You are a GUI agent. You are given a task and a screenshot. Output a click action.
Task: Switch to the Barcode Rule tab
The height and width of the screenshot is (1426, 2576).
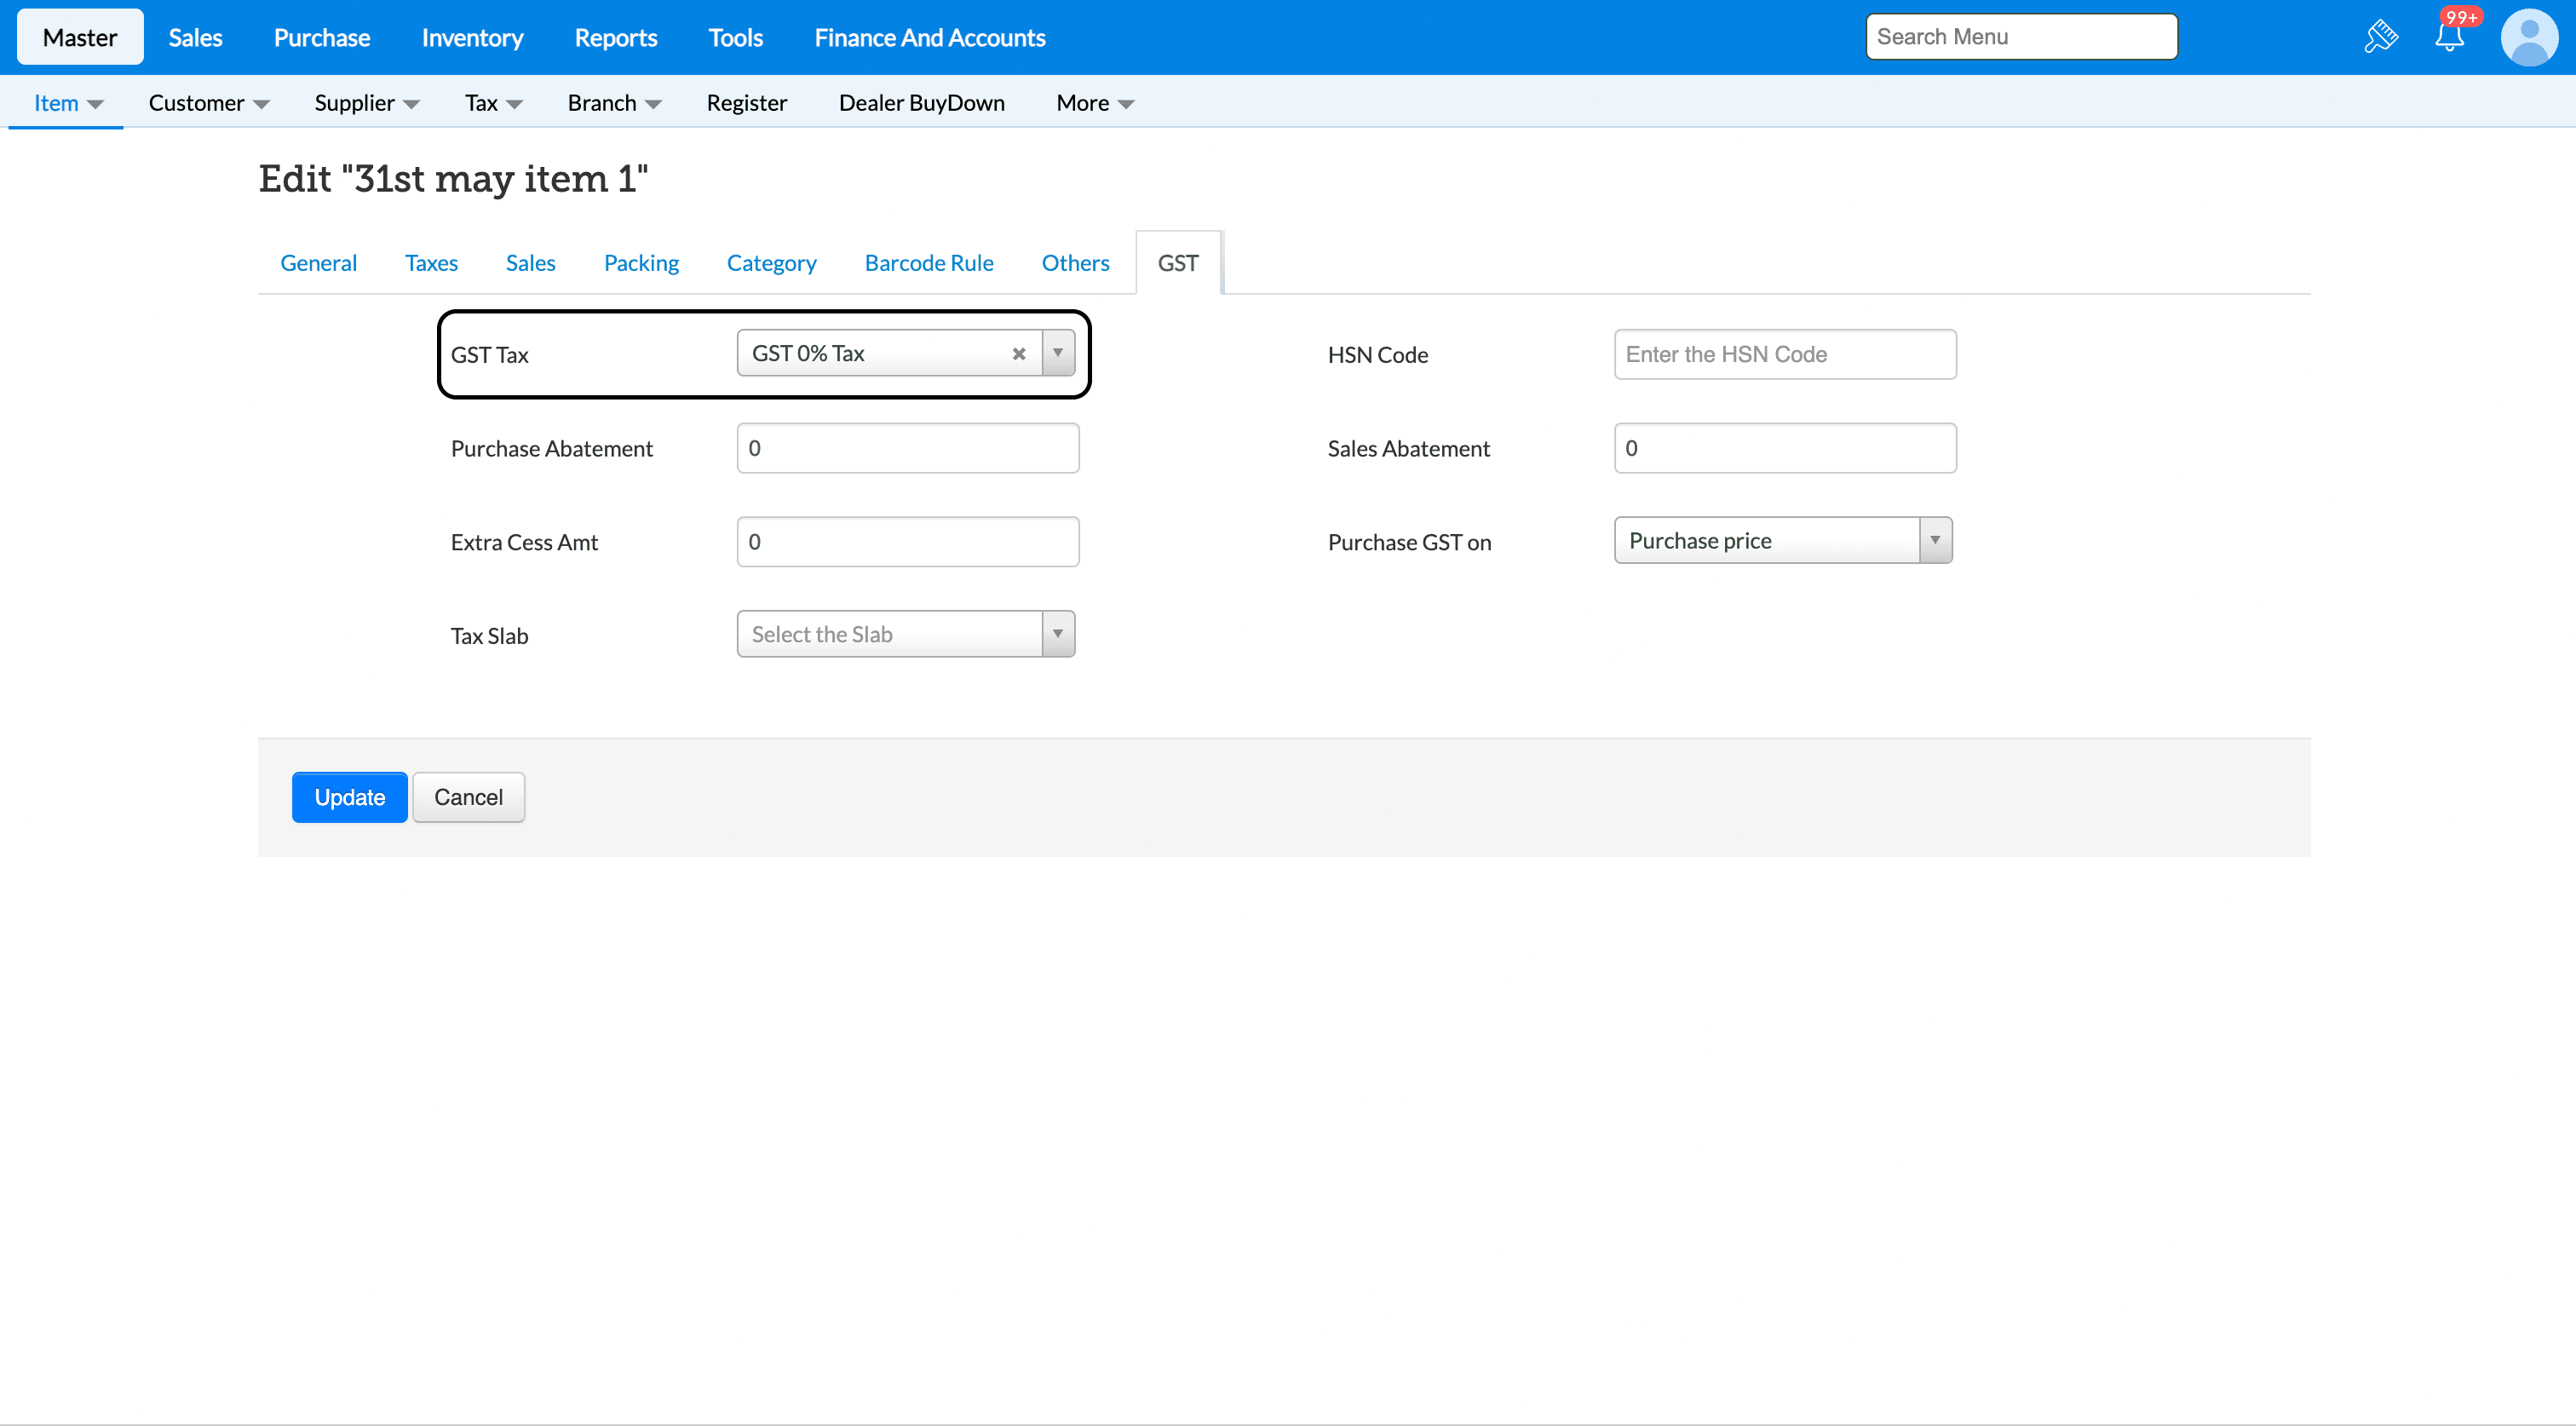(x=928, y=263)
